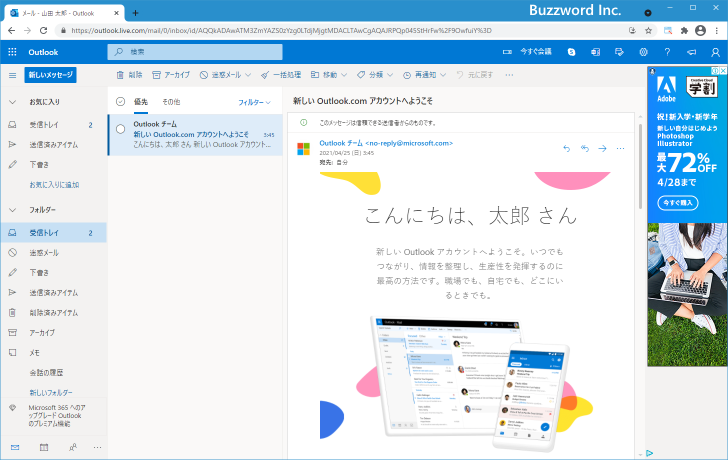
Task: Select the Outlook チーム message circle
Action: point(120,129)
